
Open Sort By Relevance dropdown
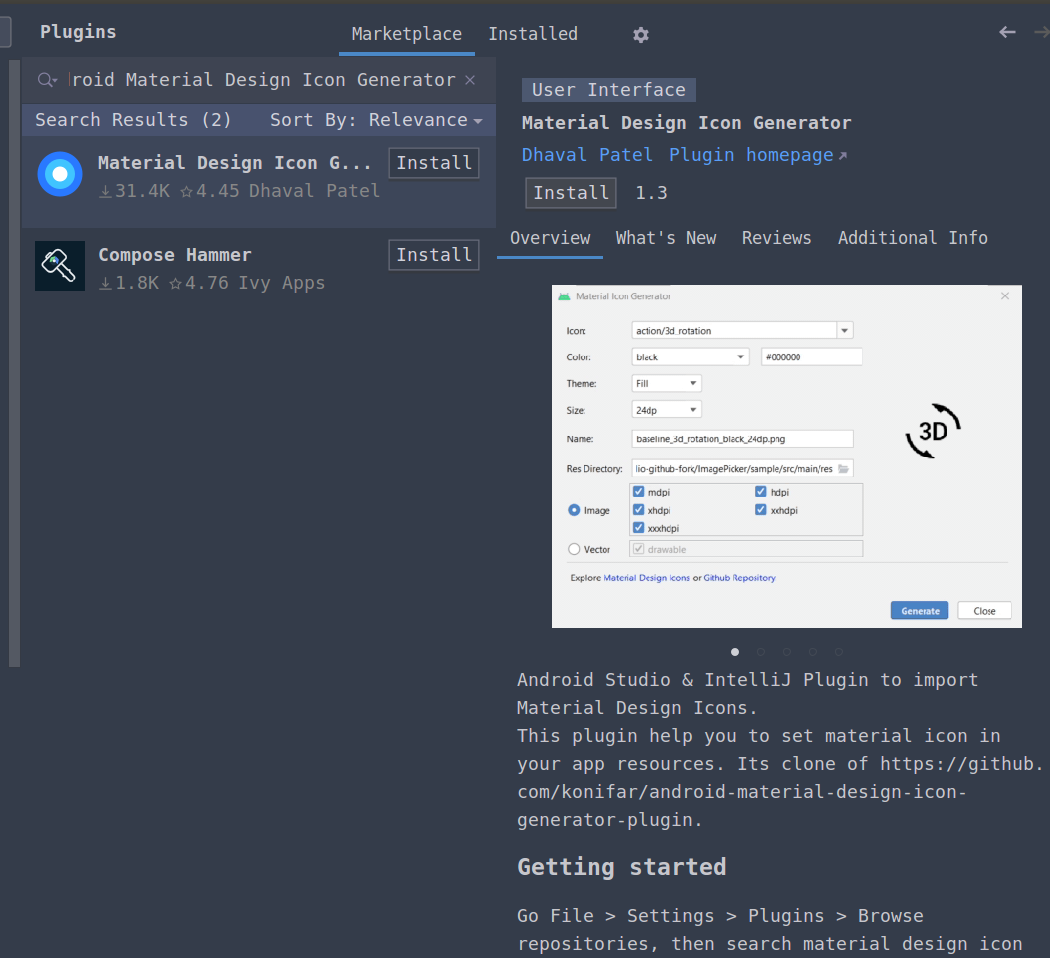coord(376,120)
